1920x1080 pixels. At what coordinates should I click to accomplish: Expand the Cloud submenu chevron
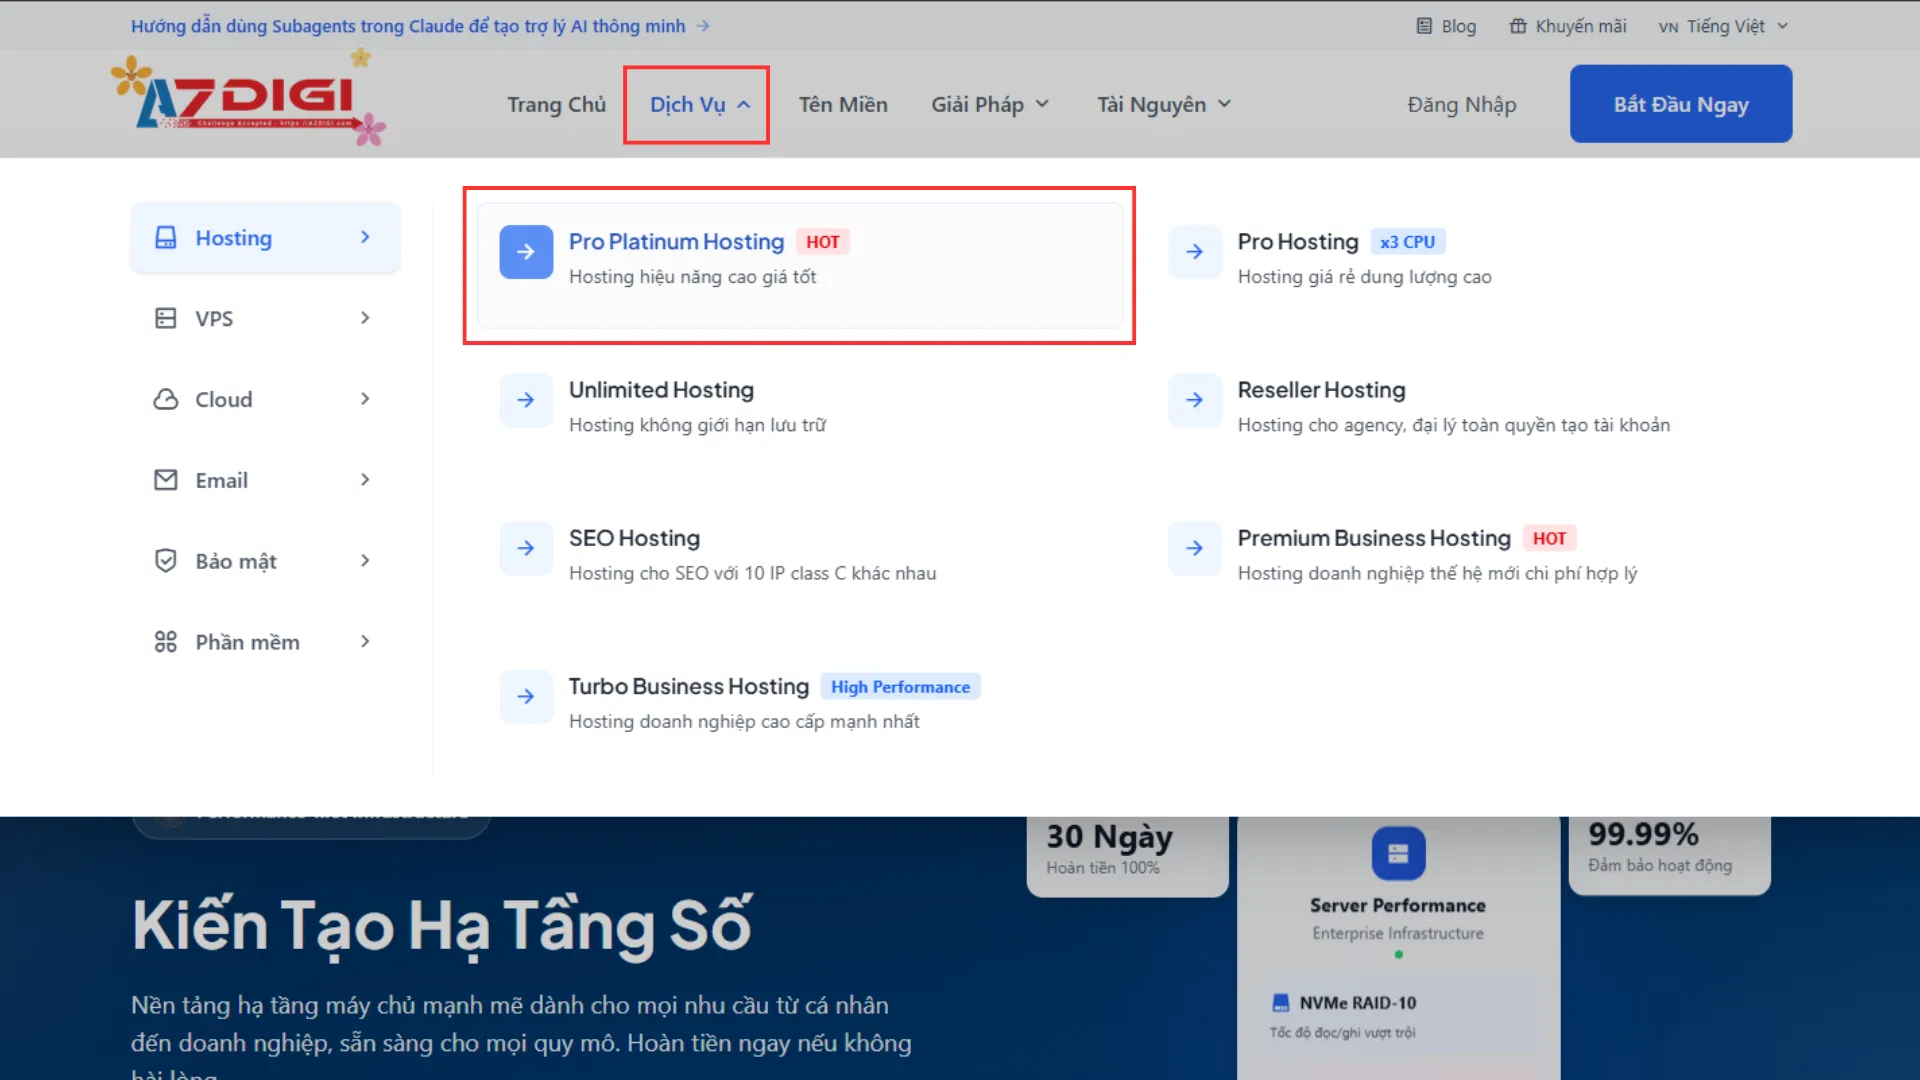(x=365, y=399)
